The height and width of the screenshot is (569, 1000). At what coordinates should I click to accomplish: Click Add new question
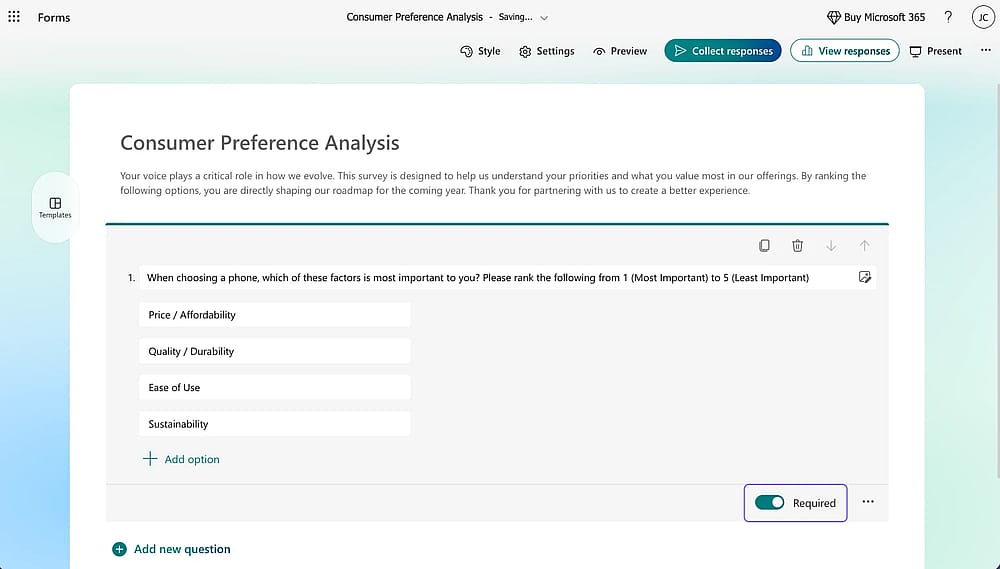tap(172, 549)
